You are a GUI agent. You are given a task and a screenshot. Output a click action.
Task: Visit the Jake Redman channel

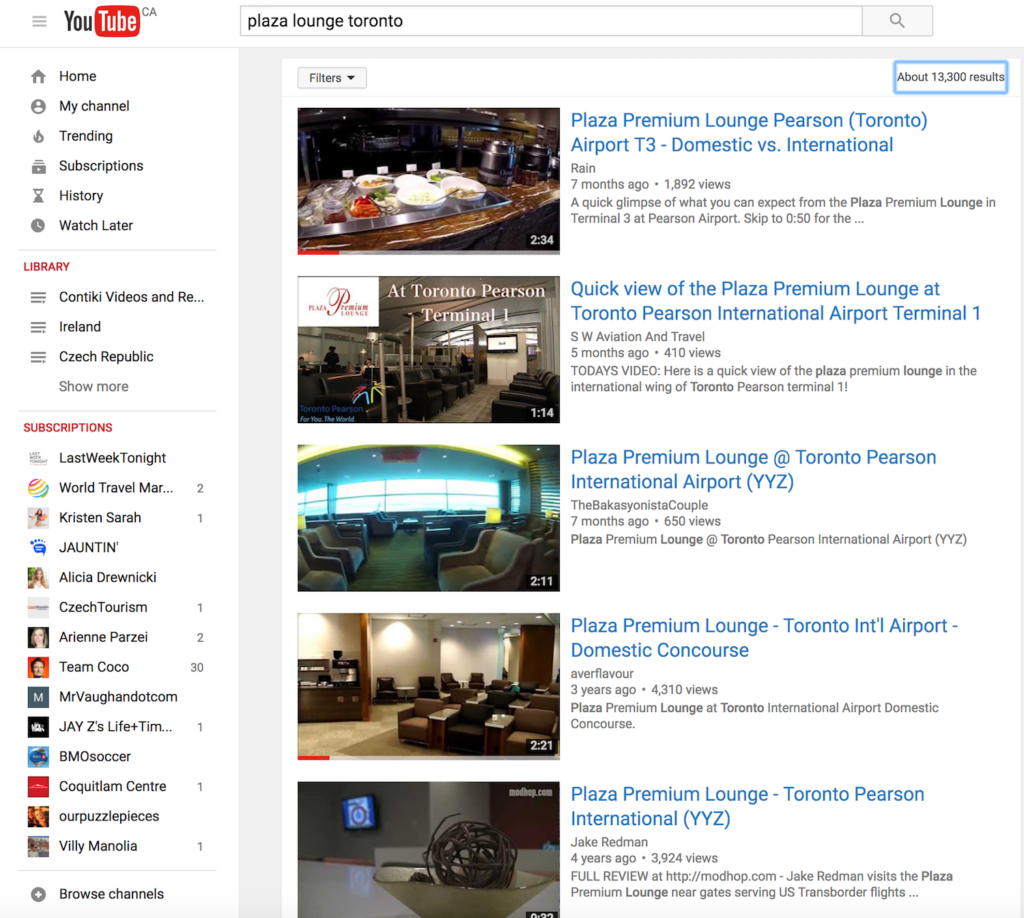(609, 842)
